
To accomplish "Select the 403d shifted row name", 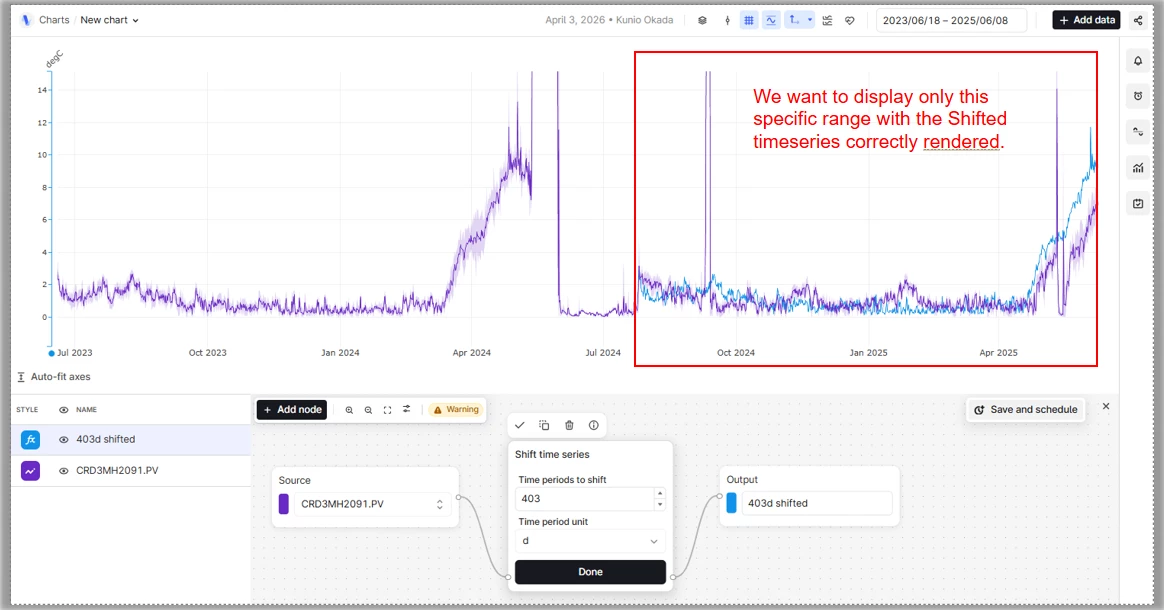I will point(105,439).
